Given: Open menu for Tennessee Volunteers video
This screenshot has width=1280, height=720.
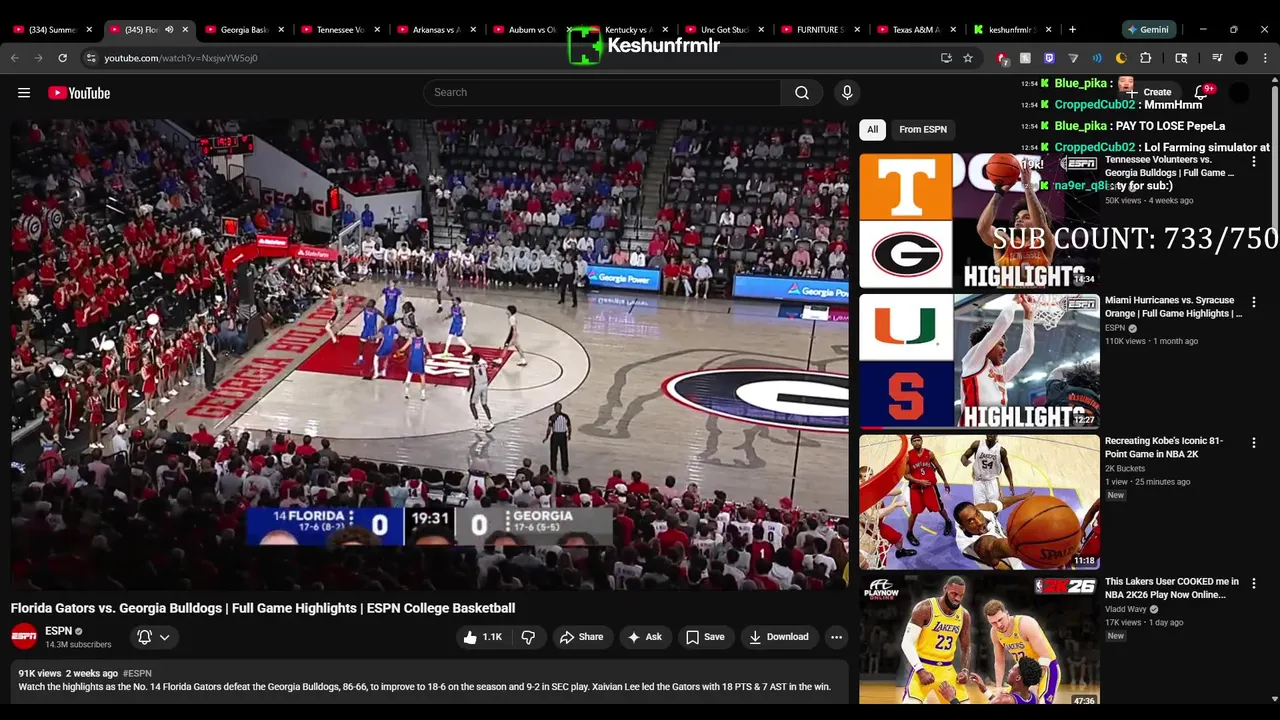Looking at the screenshot, I should 1254,162.
